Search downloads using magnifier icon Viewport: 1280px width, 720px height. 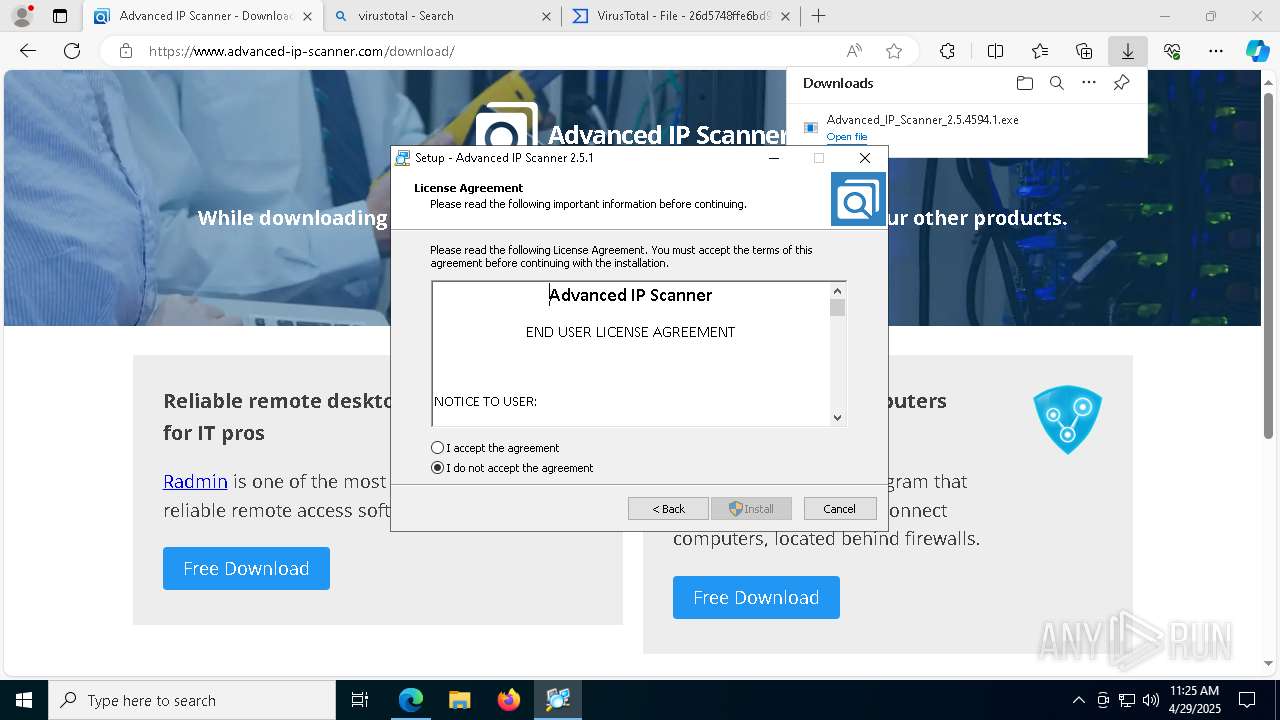point(1056,83)
